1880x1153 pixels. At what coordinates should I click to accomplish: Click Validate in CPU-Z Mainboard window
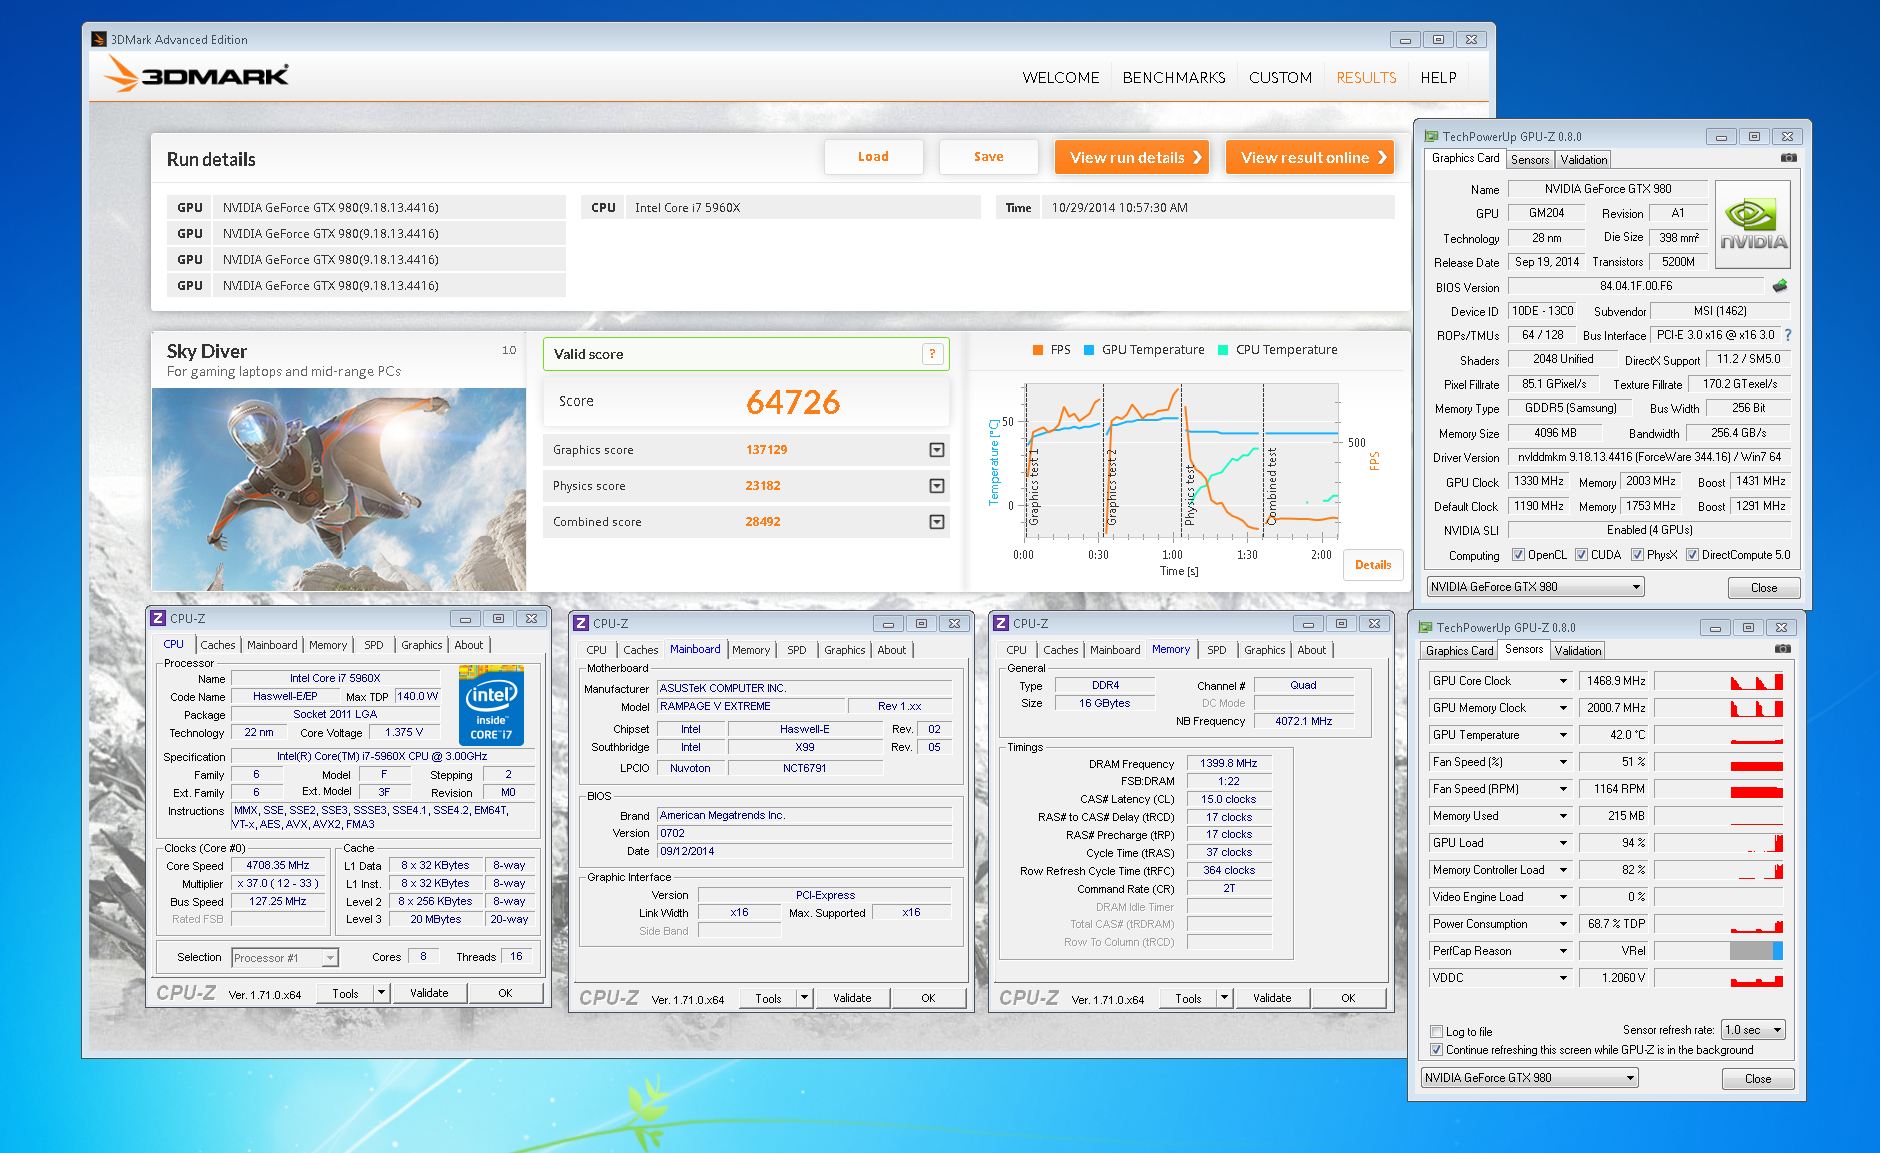(852, 998)
